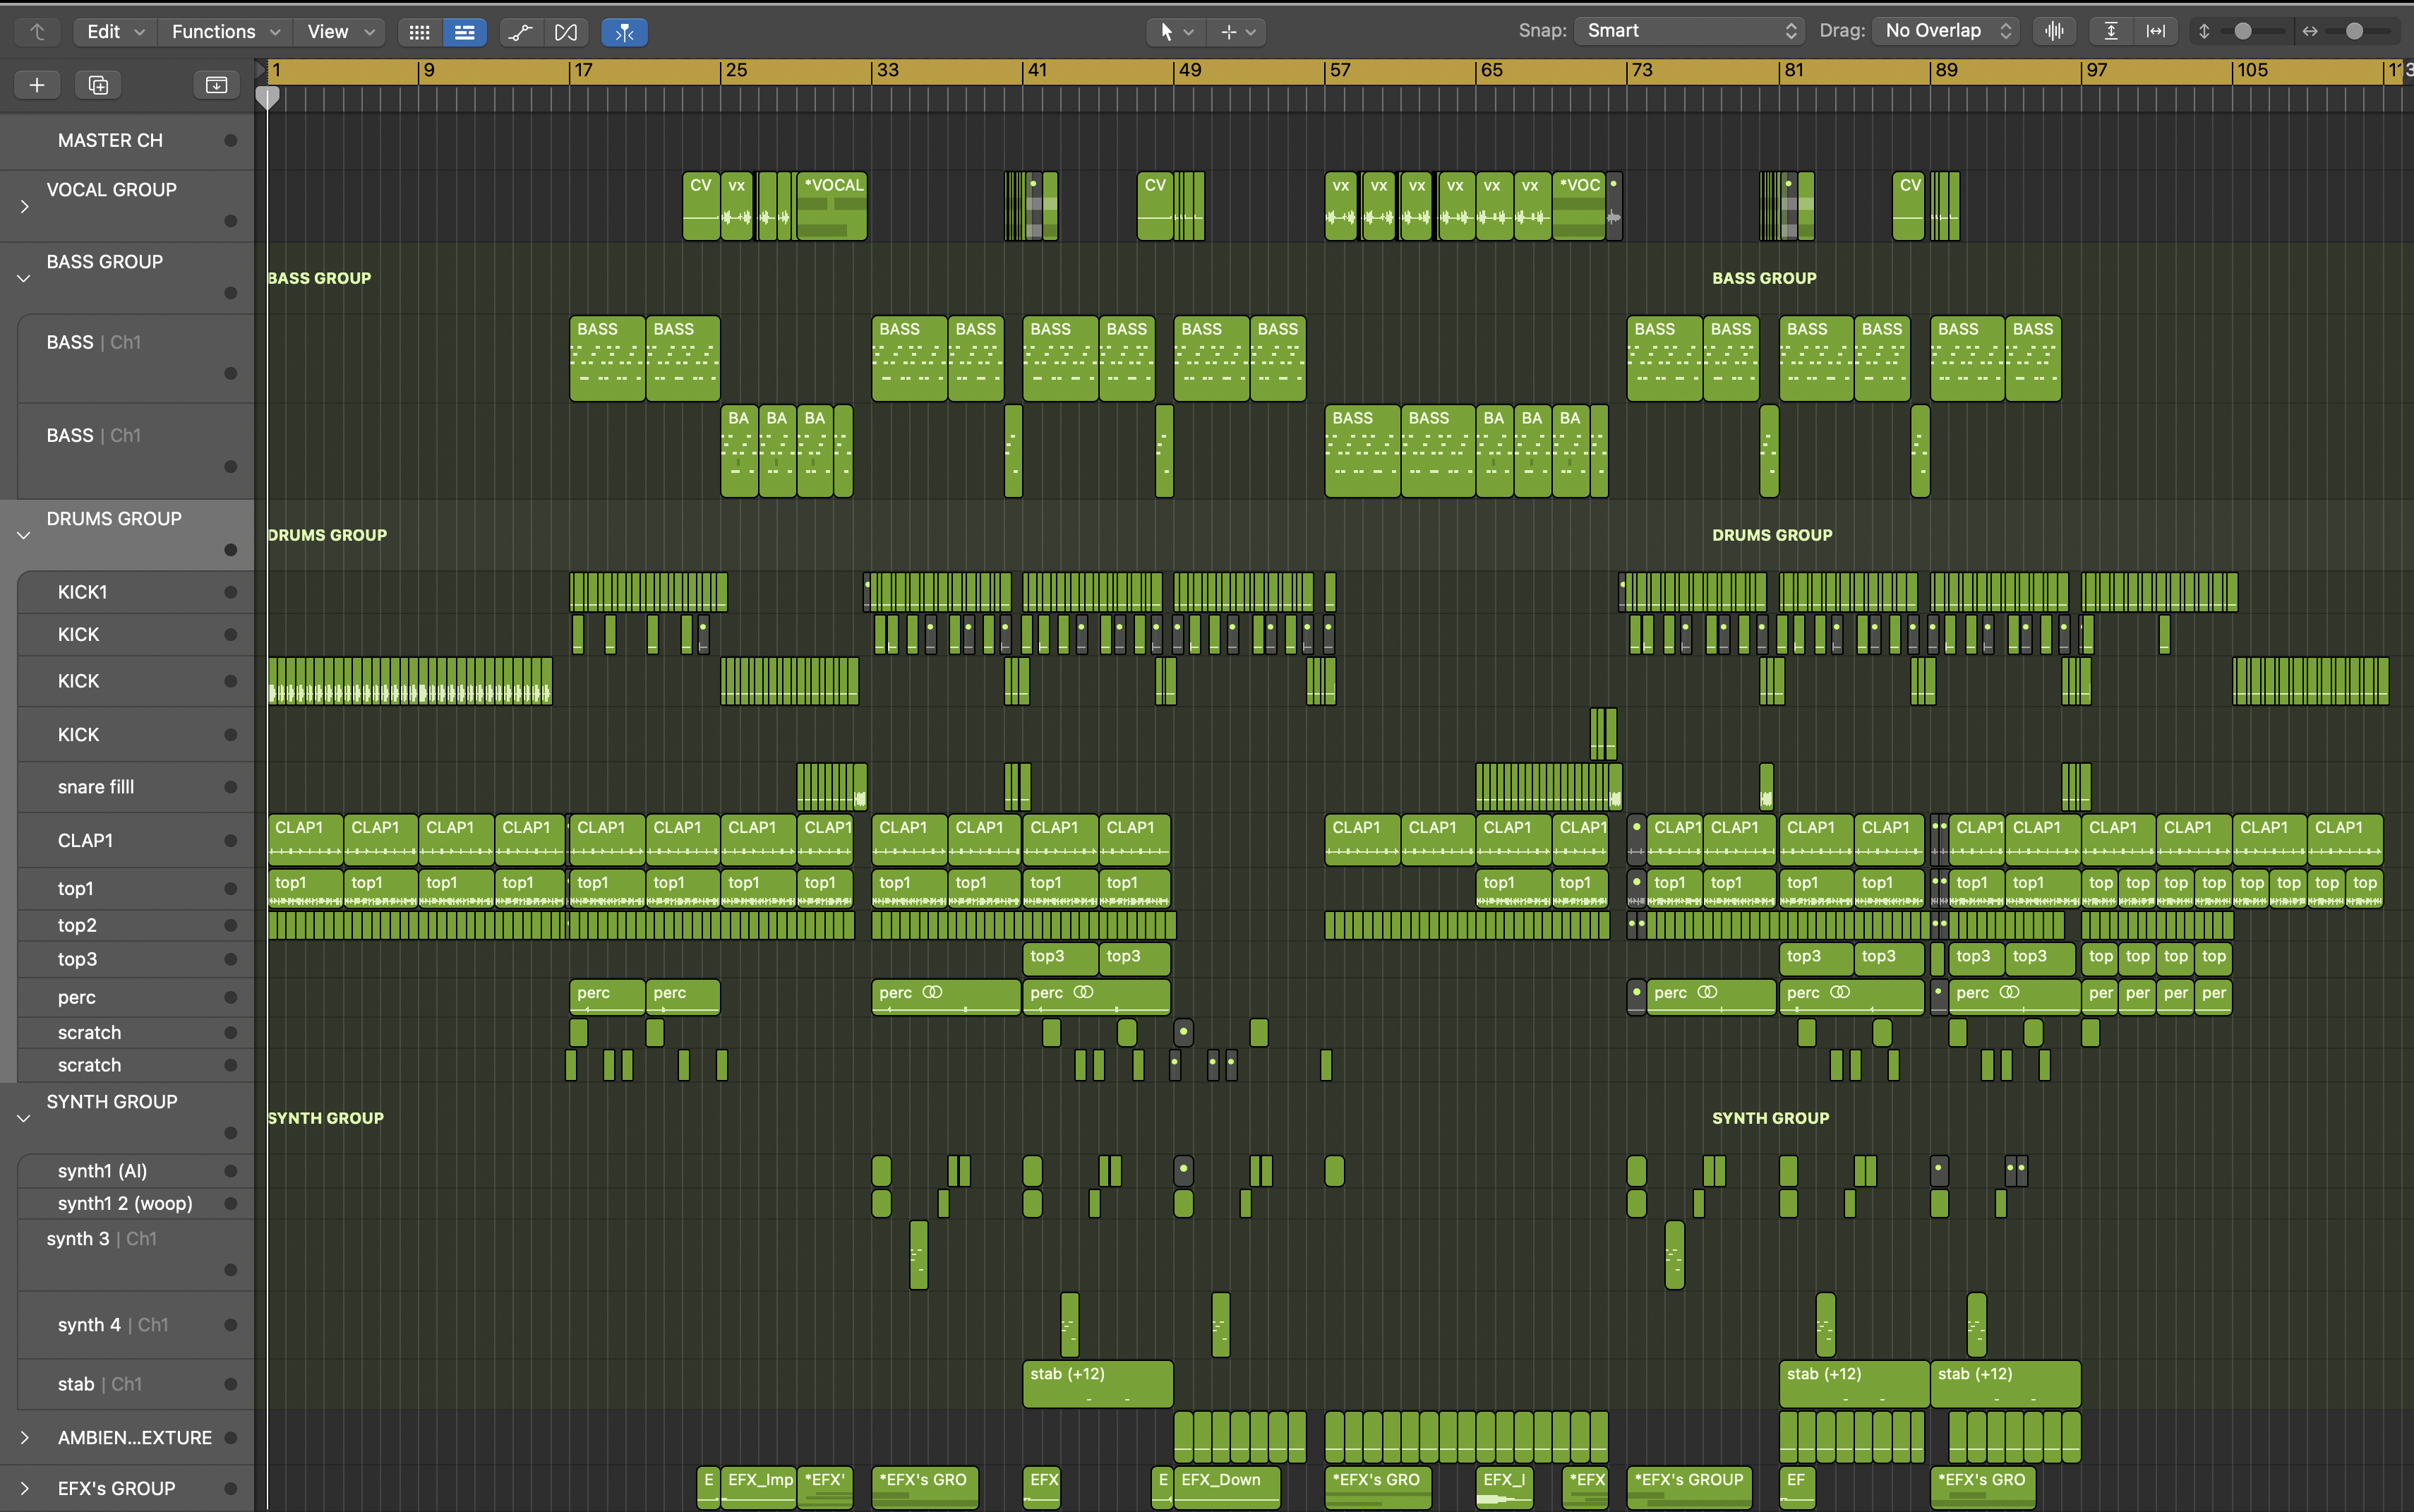
Task: Click the horizontal auto zoom icon
Action: pyautogui.click(x=2156, y=31)
